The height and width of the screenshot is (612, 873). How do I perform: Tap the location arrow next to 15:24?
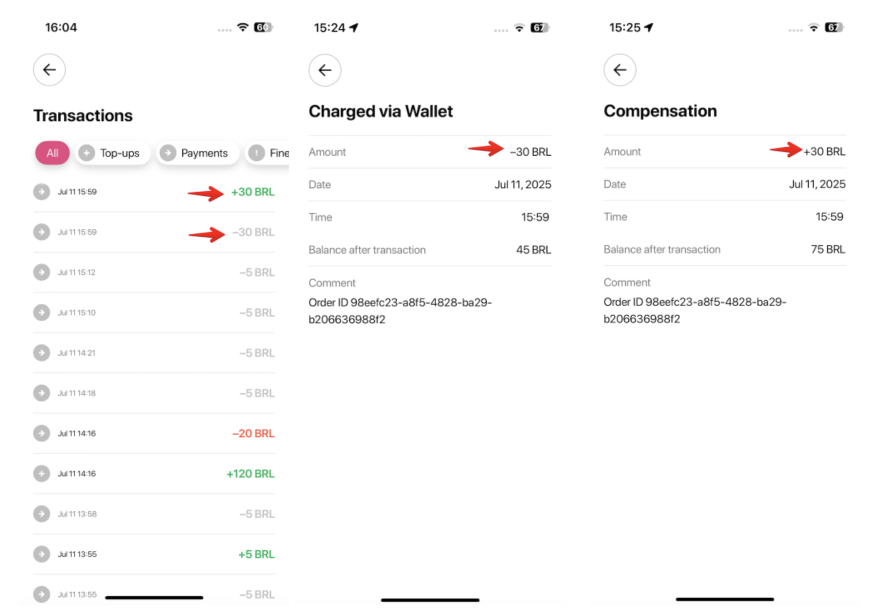coord(354,28)
